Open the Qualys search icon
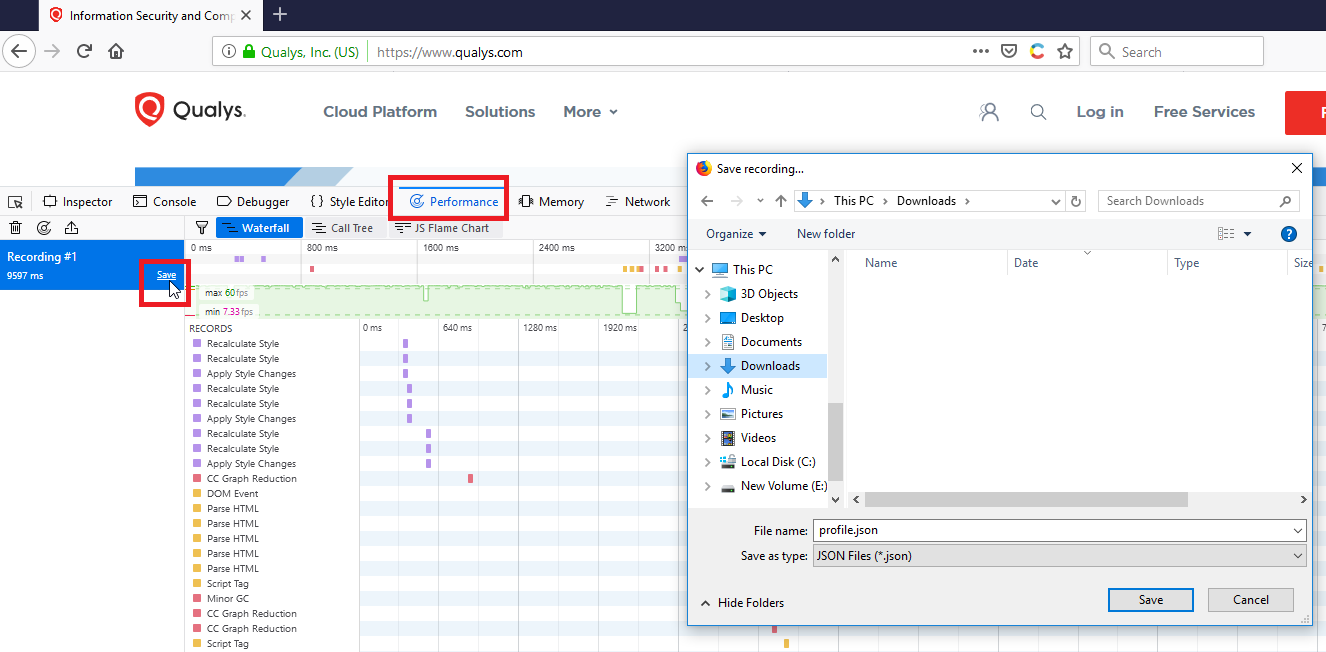This screenshot has width=1326, height=652. click(x=1038, y=112)
